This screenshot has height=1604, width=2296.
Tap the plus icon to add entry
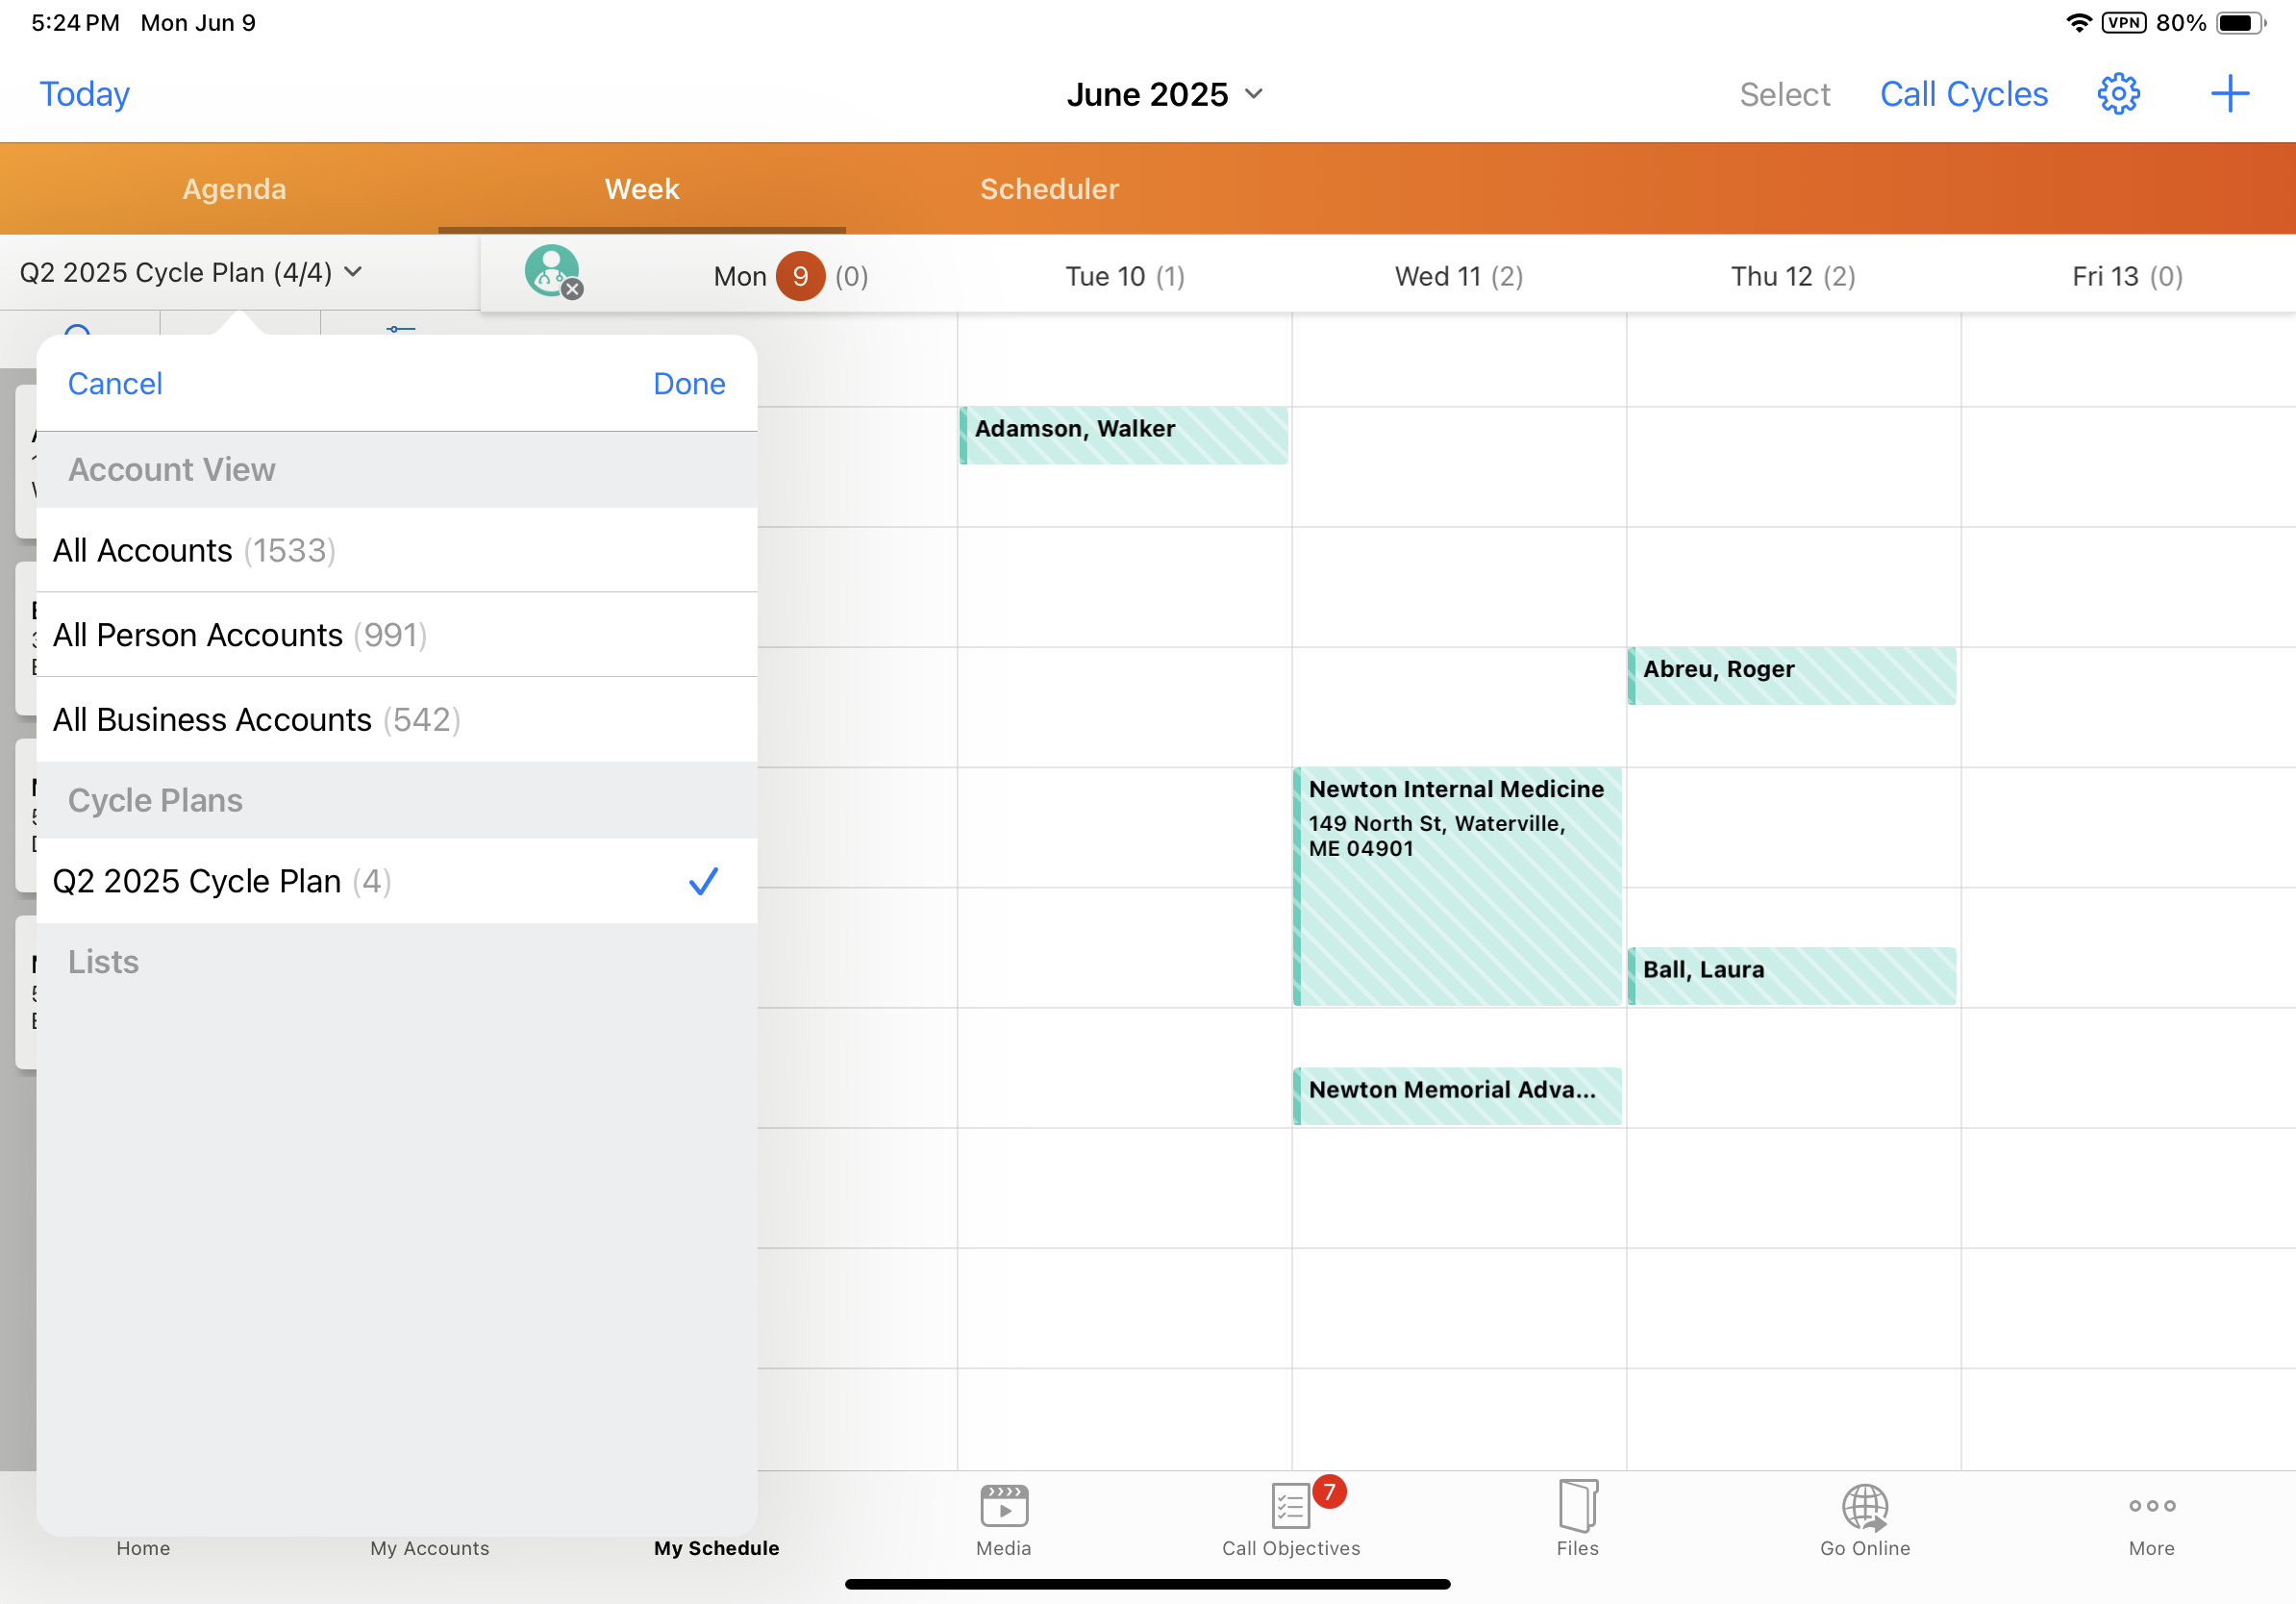point(2229,94)
